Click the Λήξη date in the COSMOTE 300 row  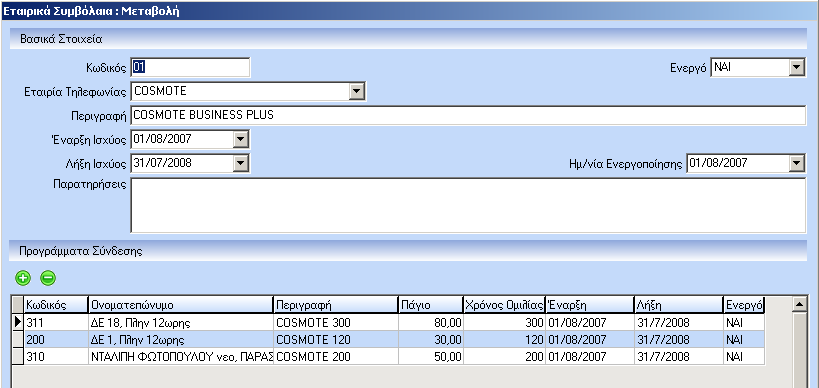pos(679,322)
